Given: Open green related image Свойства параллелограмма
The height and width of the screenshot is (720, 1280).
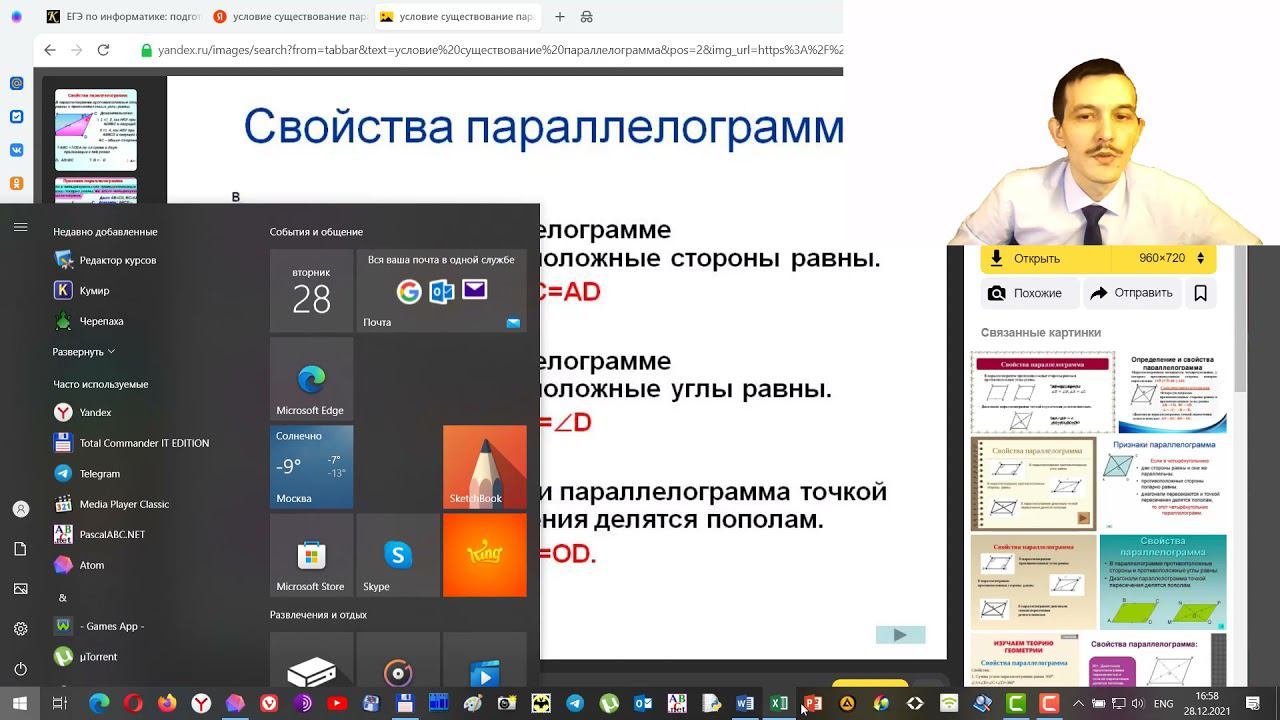Looking at the screenshot, I should [x=1163, y=582].
